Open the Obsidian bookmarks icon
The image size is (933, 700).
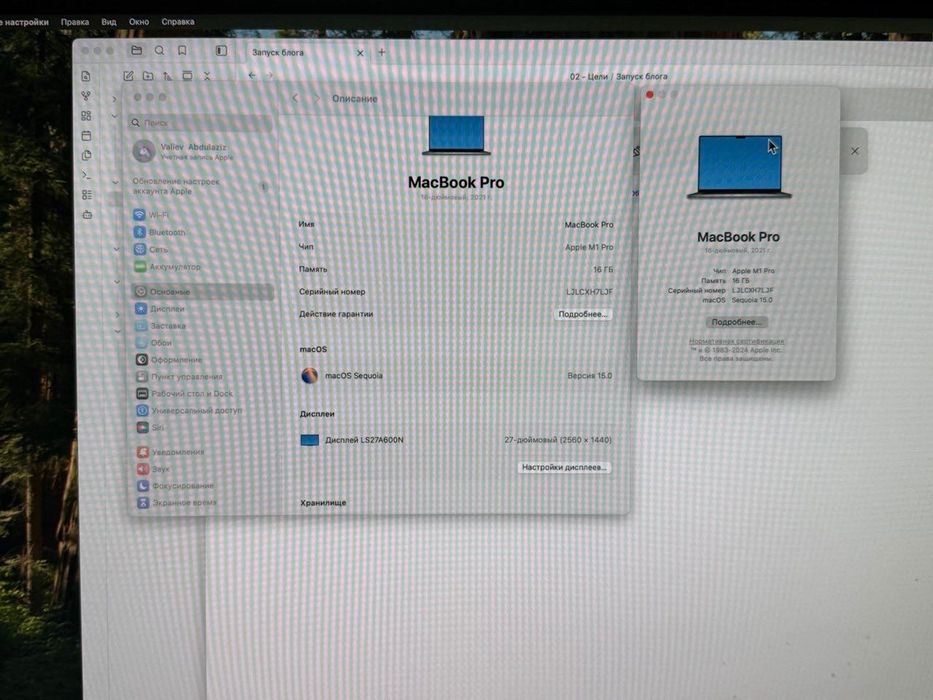point(182,51)
